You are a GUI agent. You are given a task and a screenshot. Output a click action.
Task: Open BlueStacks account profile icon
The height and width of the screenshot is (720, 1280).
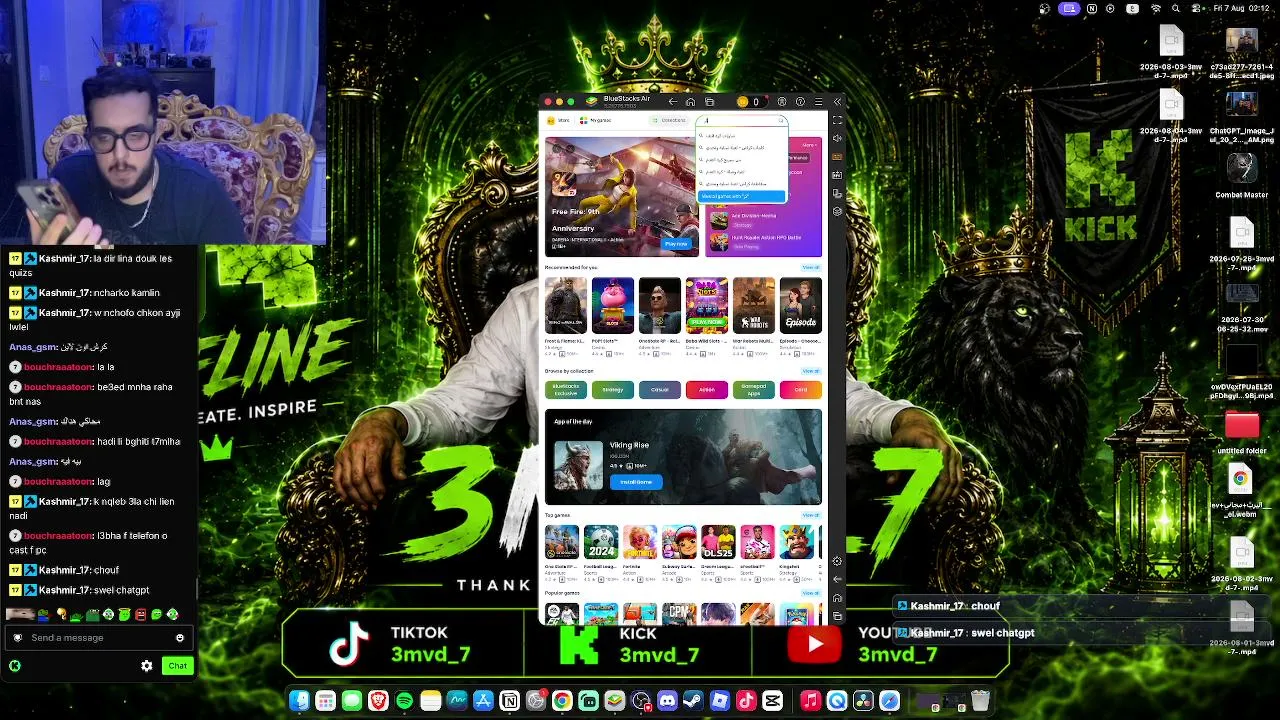pyautogui.click(x=782, y=101)
